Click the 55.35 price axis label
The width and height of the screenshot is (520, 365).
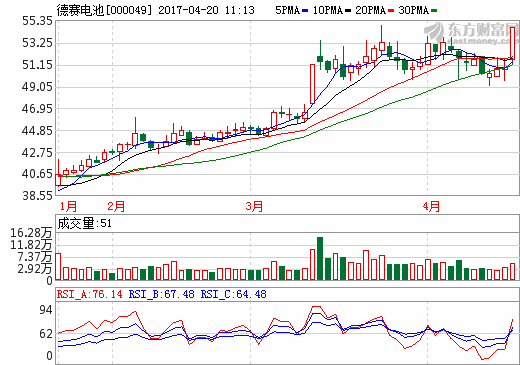click(x=37, y=21)
